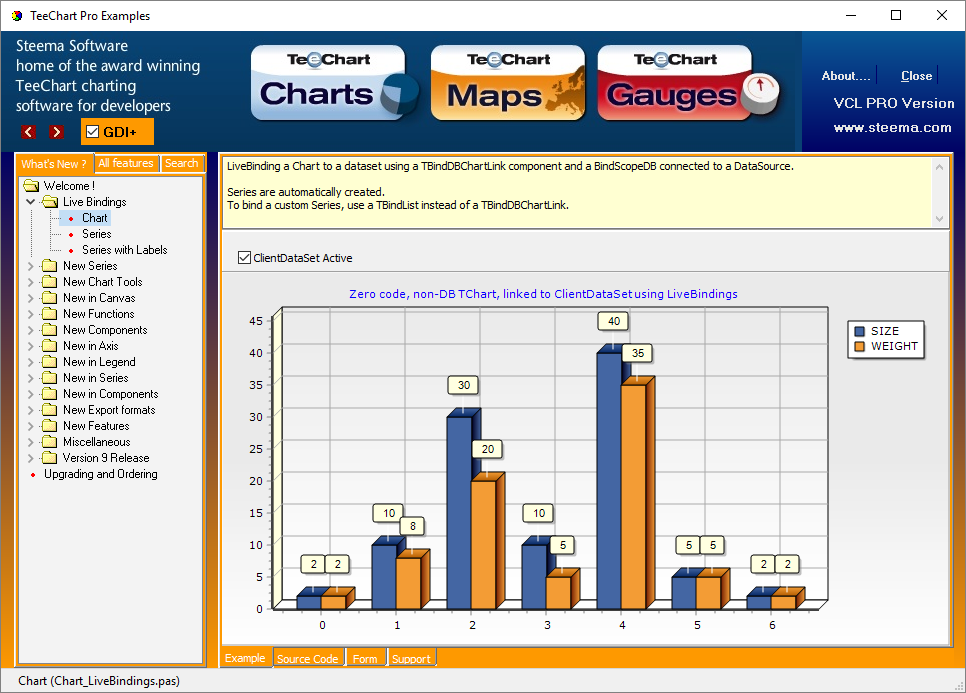Click the orange WEIGHT bar labeled 35
Screen dimensions: 966x693
point(633,496)
